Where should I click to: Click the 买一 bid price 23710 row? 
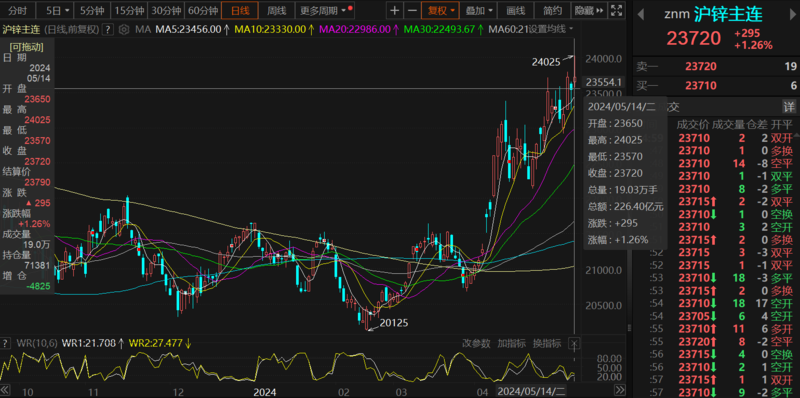pyautogui.click(x=716, y=86)
